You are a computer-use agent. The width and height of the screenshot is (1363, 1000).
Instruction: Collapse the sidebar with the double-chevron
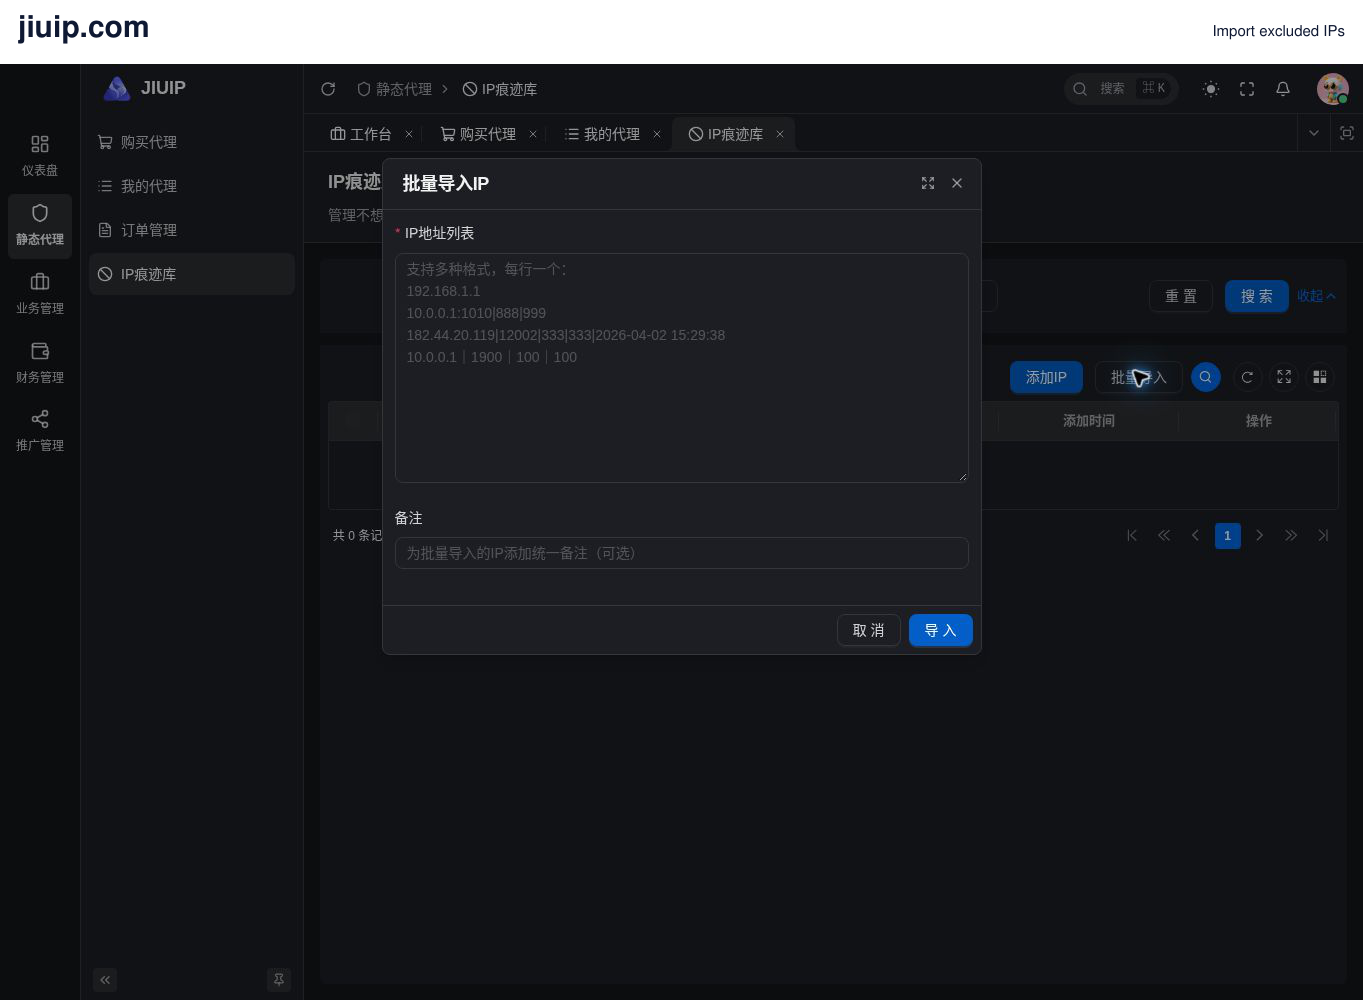[x=105, y=980]
